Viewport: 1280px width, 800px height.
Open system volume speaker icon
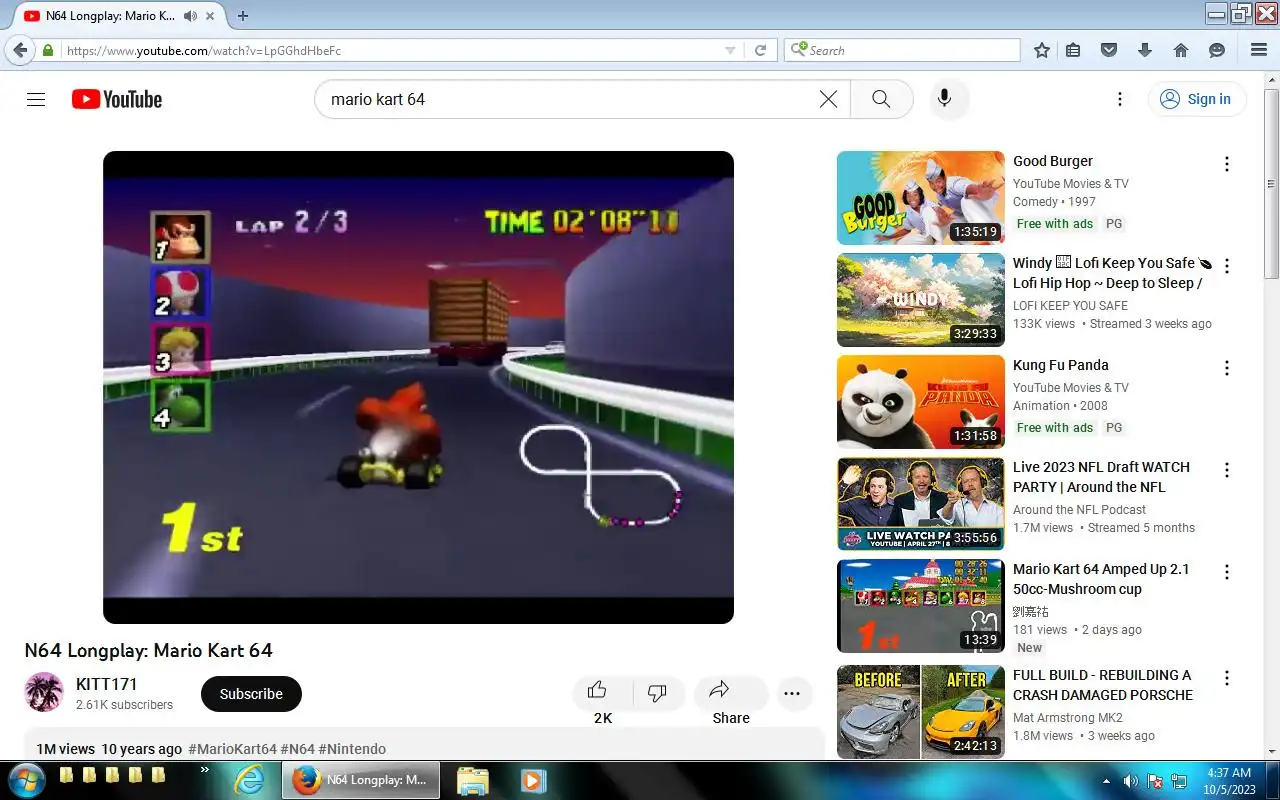[1131, 781]
